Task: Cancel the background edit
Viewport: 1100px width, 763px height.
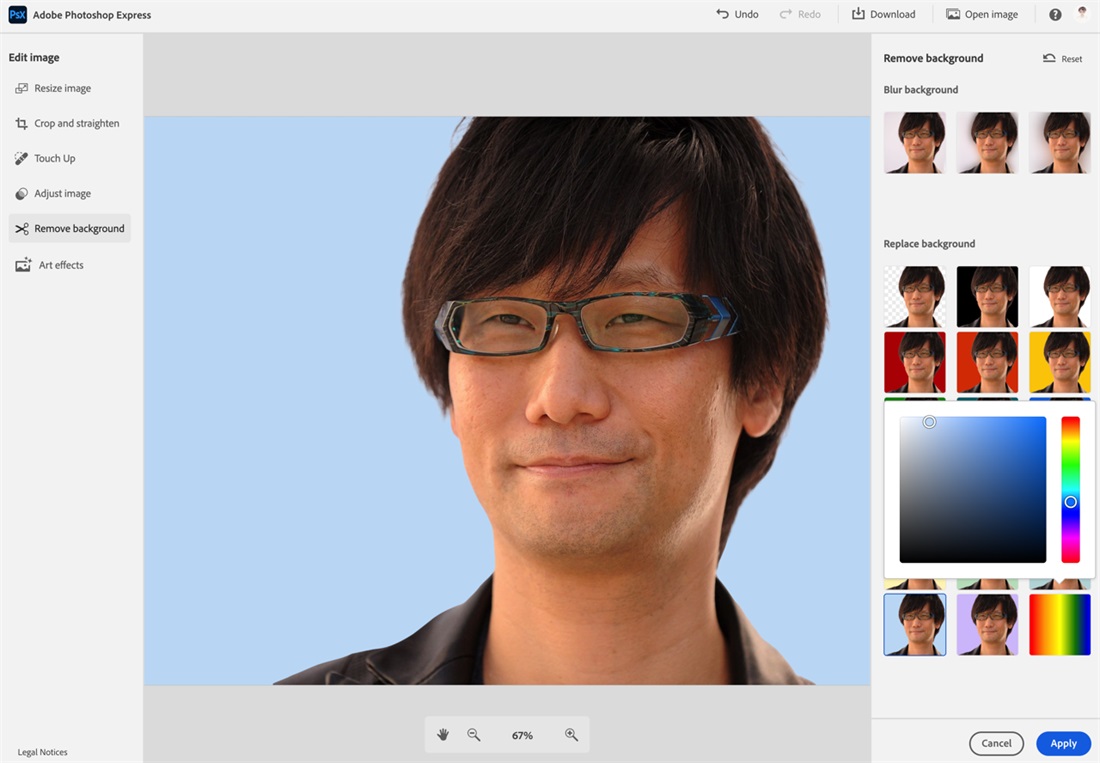Action: pyautogui.click(x=996, y=743)
